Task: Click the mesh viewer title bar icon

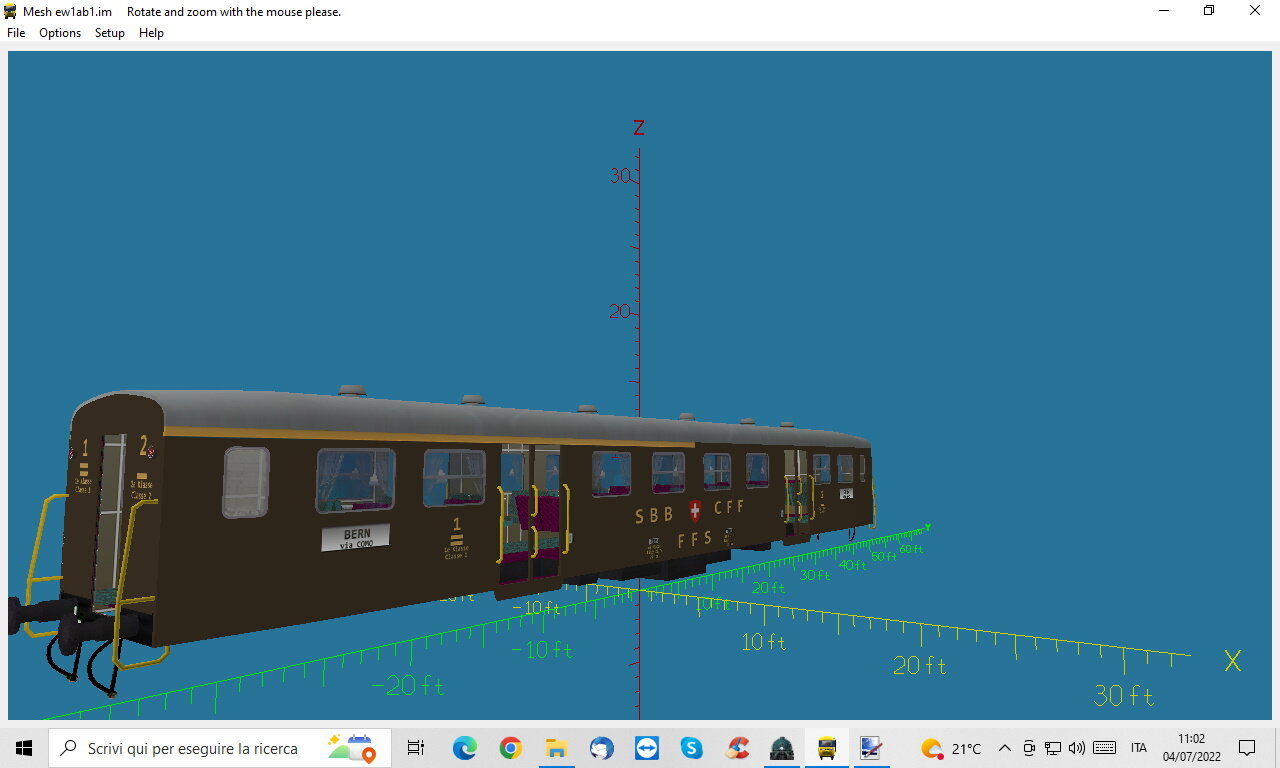Action: pyautogui.click(x=11, y=11)
